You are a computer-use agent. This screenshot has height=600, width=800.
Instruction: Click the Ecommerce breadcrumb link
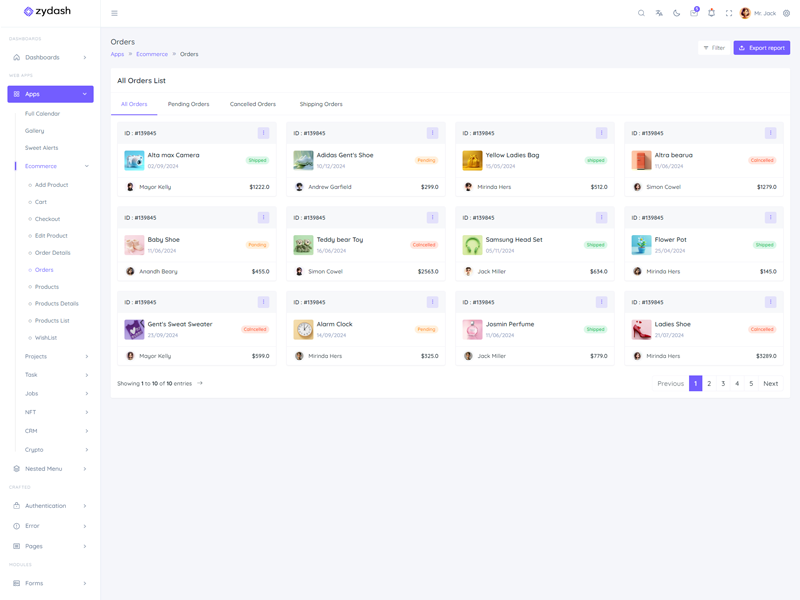[152, 54]
